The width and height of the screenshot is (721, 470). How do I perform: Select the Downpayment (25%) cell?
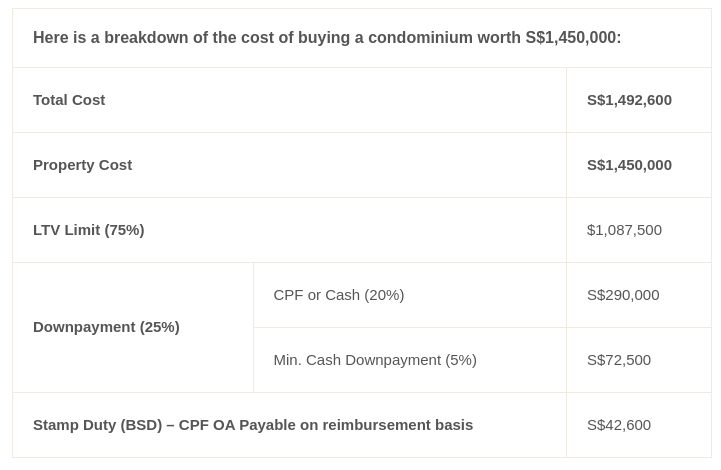coord(106,327)
